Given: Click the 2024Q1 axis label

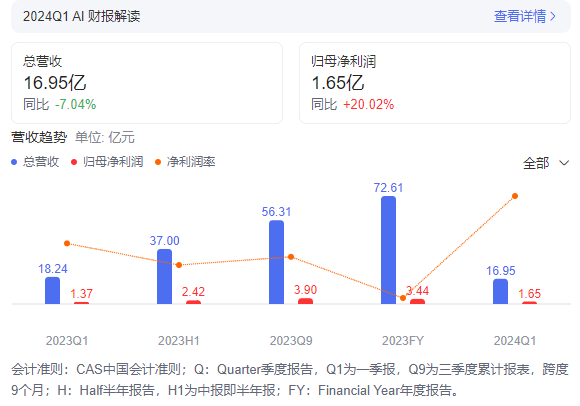Looking at the screenshot, I should pos(515,341).
